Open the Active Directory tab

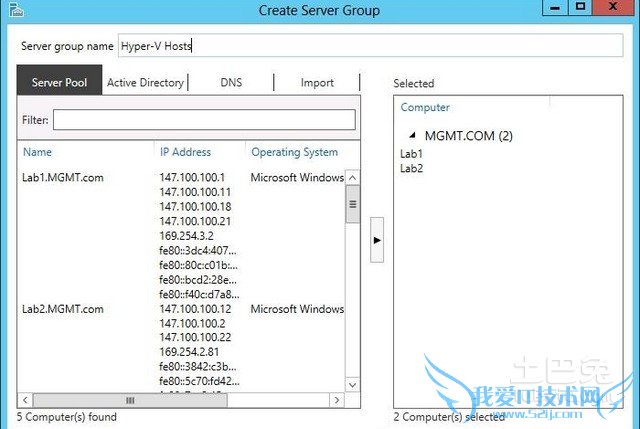tap(145, 82)
